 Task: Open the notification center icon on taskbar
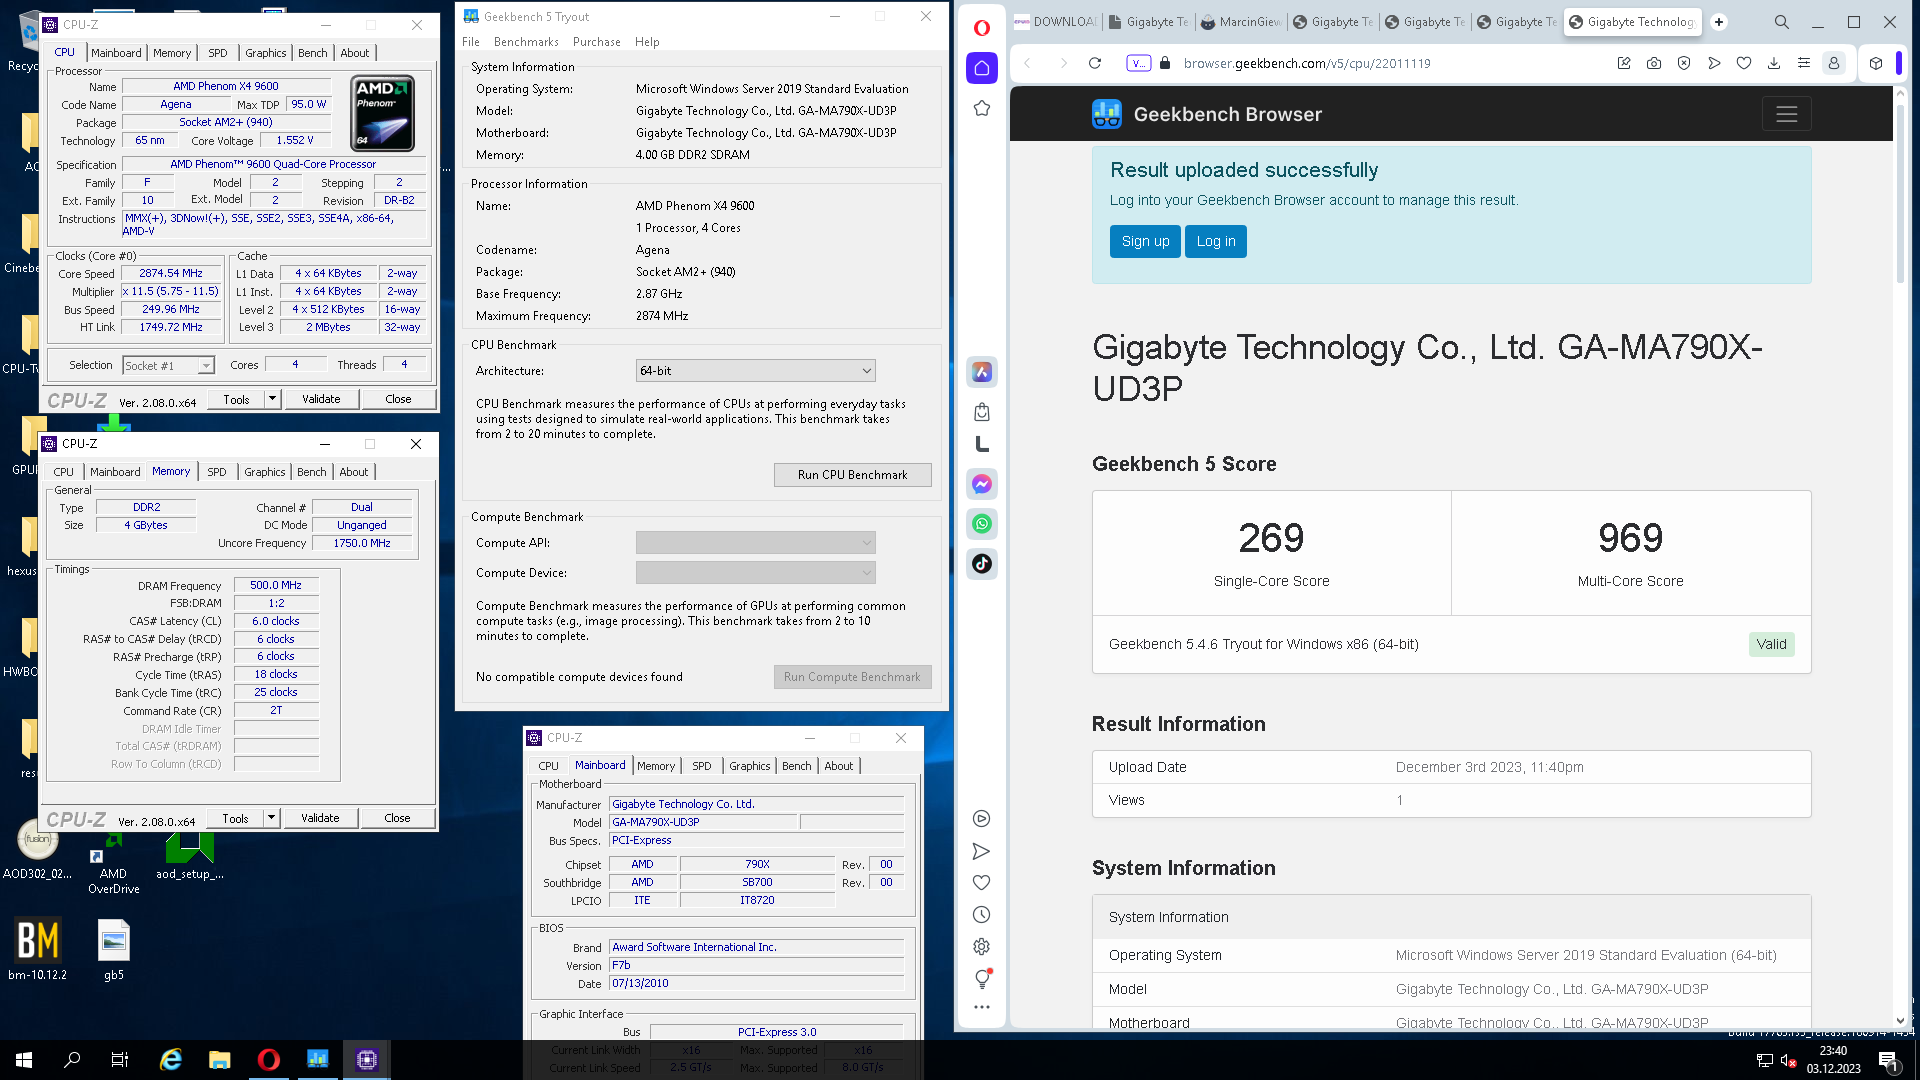(1888, 1060)
